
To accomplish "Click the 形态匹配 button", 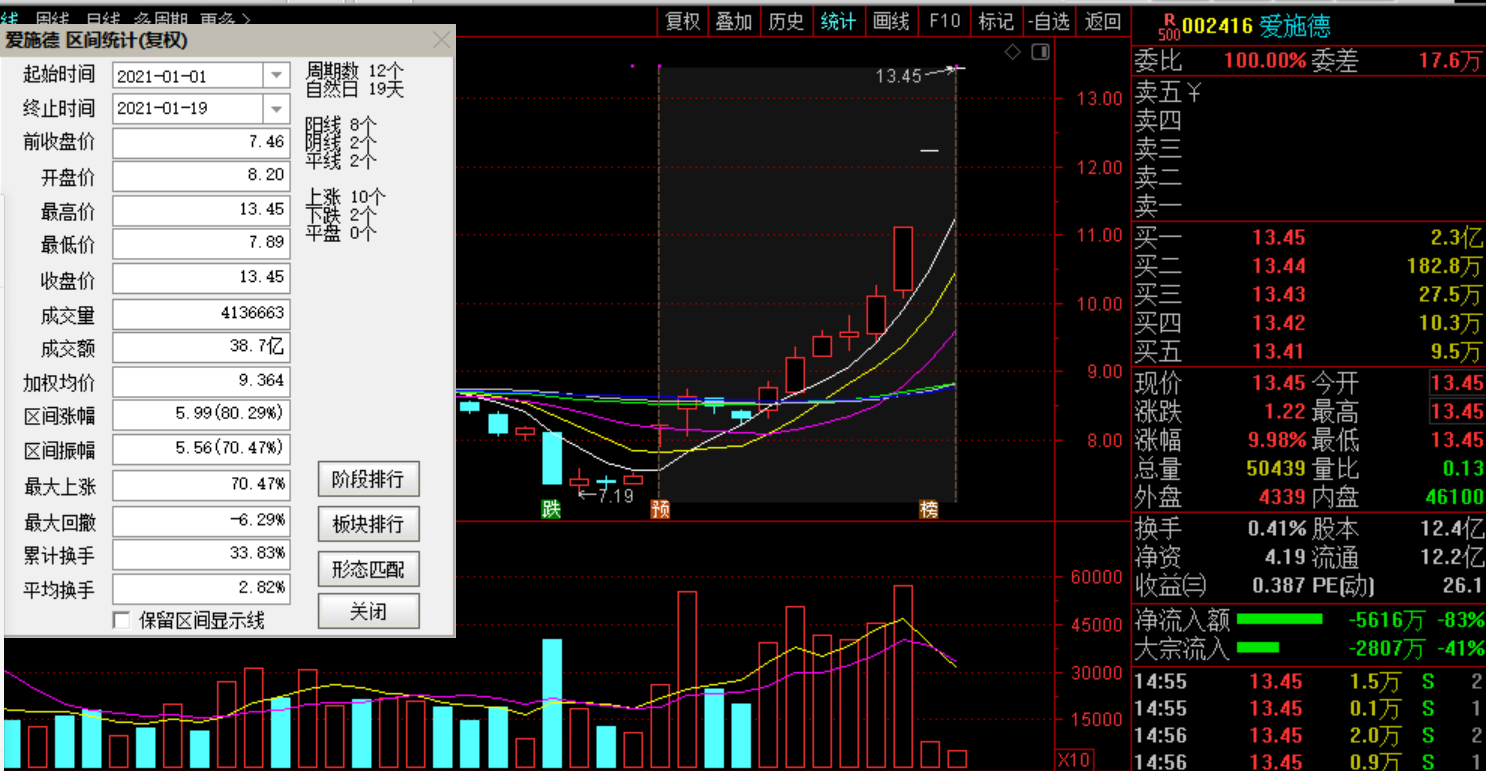I will click(x=368, y=569).
